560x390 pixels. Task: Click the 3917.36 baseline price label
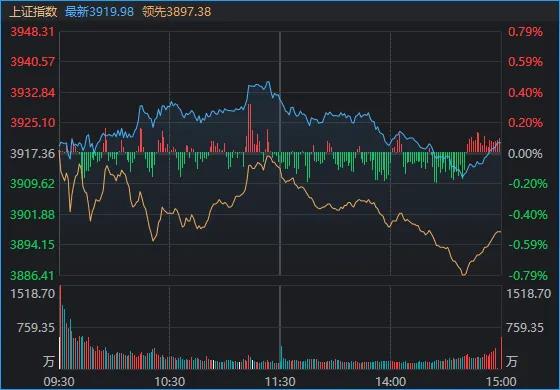(32, 154)
